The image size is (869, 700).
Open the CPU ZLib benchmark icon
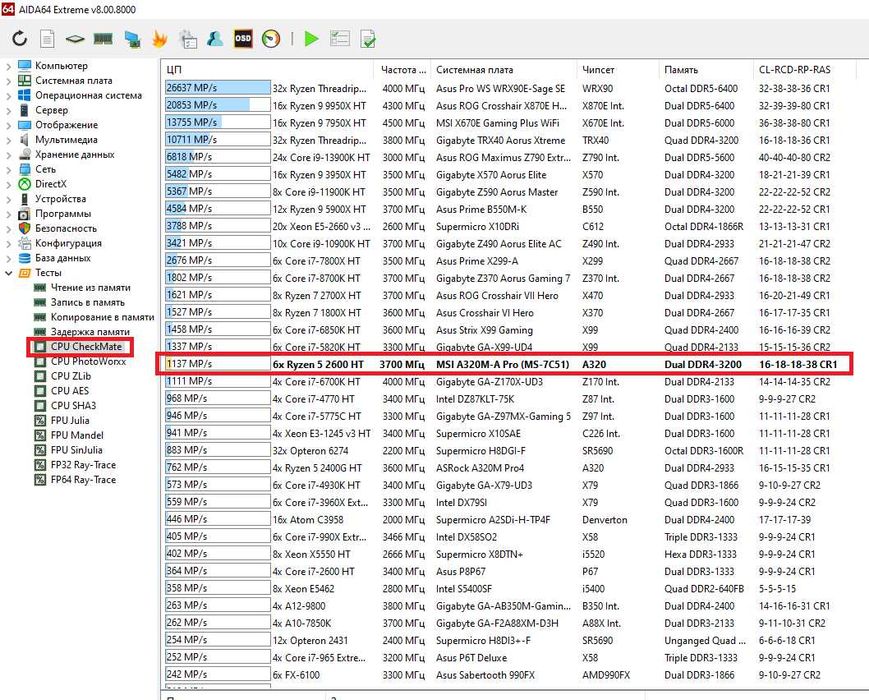pos(40,376)
